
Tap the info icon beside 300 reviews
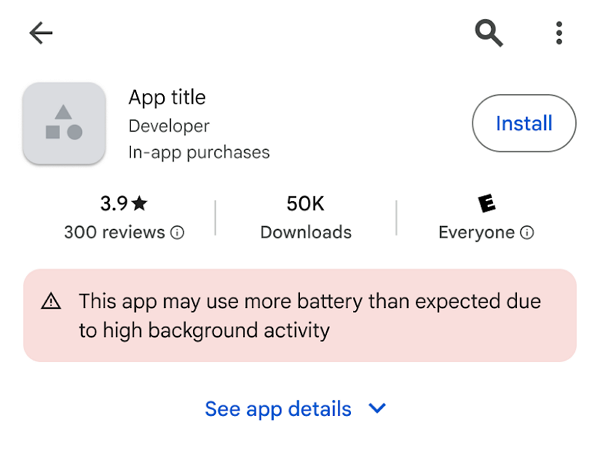click(x=177, y=233)
